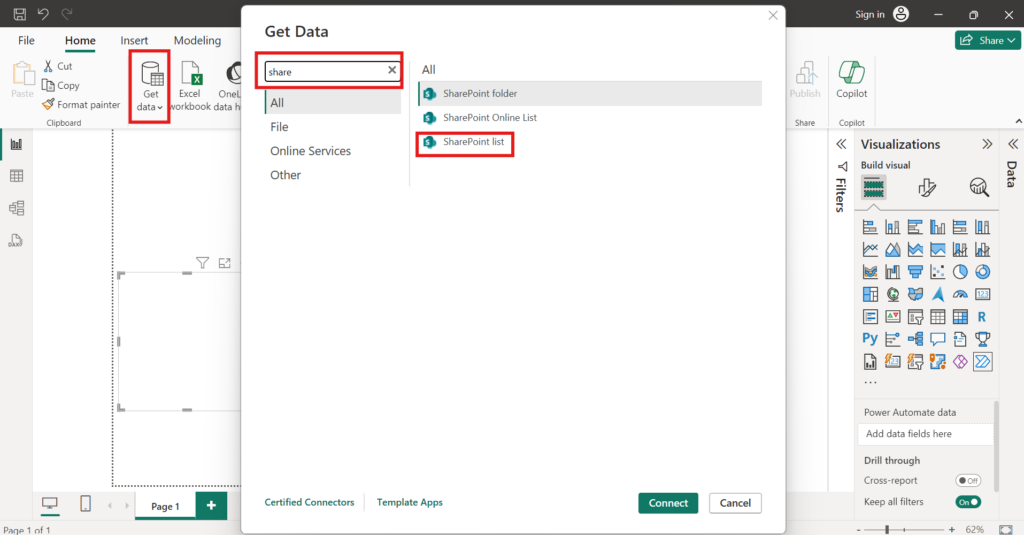Select the Gauge visualization
This screenshot has height=535, width=1024.
[x=960, y=295]
